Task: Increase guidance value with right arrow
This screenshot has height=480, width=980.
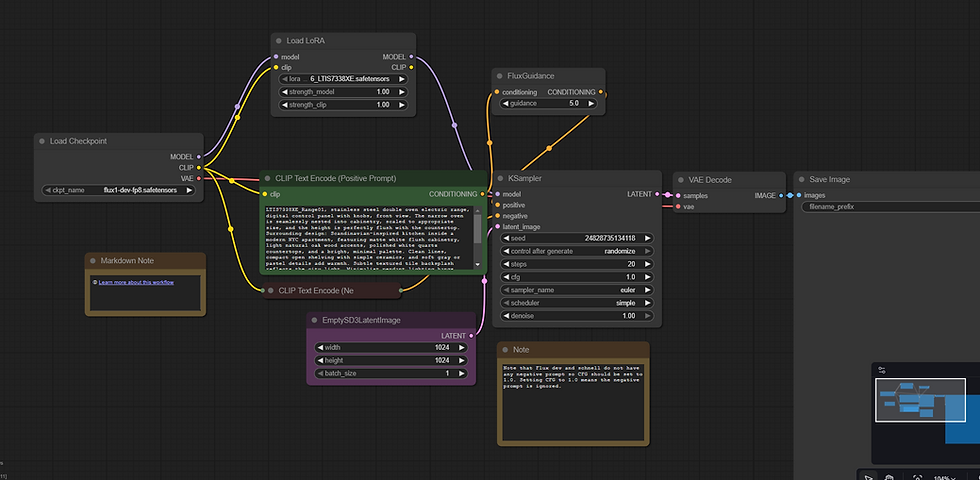Action: pos(590,103)
